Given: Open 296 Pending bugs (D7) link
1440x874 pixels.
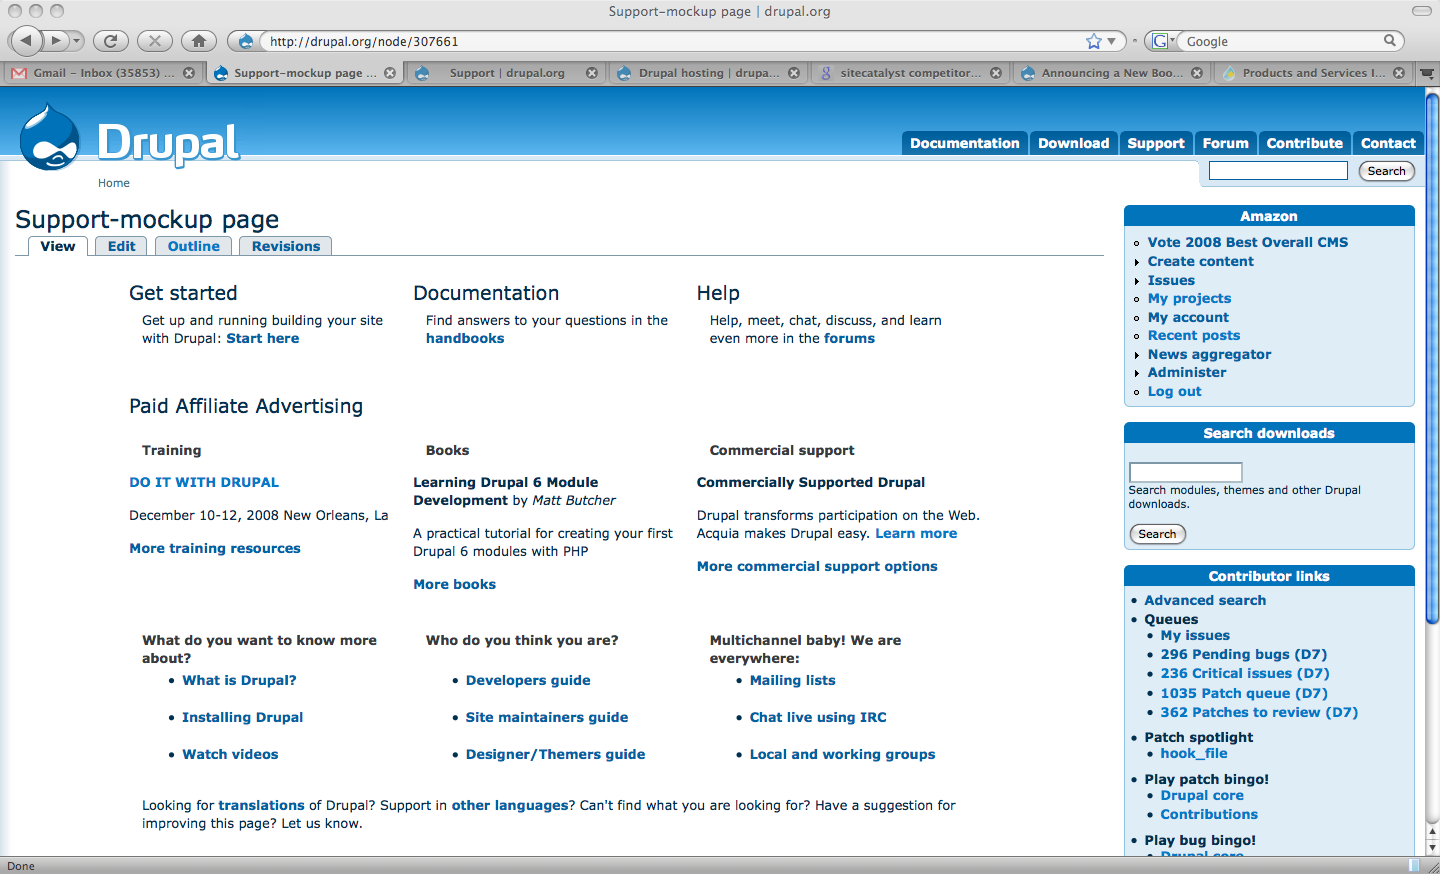Looking at the screenshot, I should tap(1243, 654).
